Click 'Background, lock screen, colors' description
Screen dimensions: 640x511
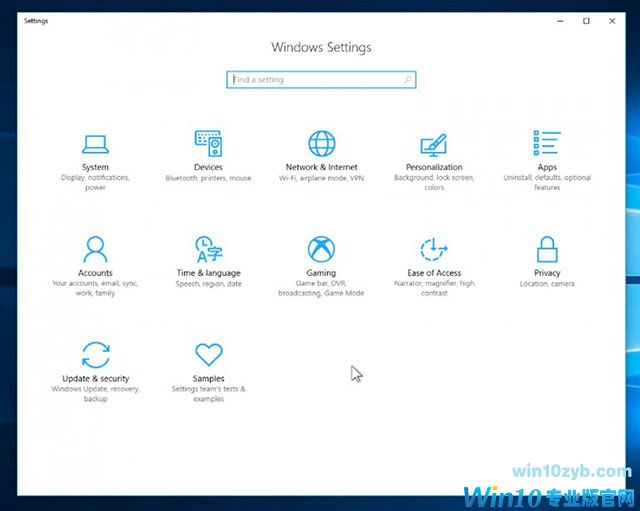coord(434,182)
